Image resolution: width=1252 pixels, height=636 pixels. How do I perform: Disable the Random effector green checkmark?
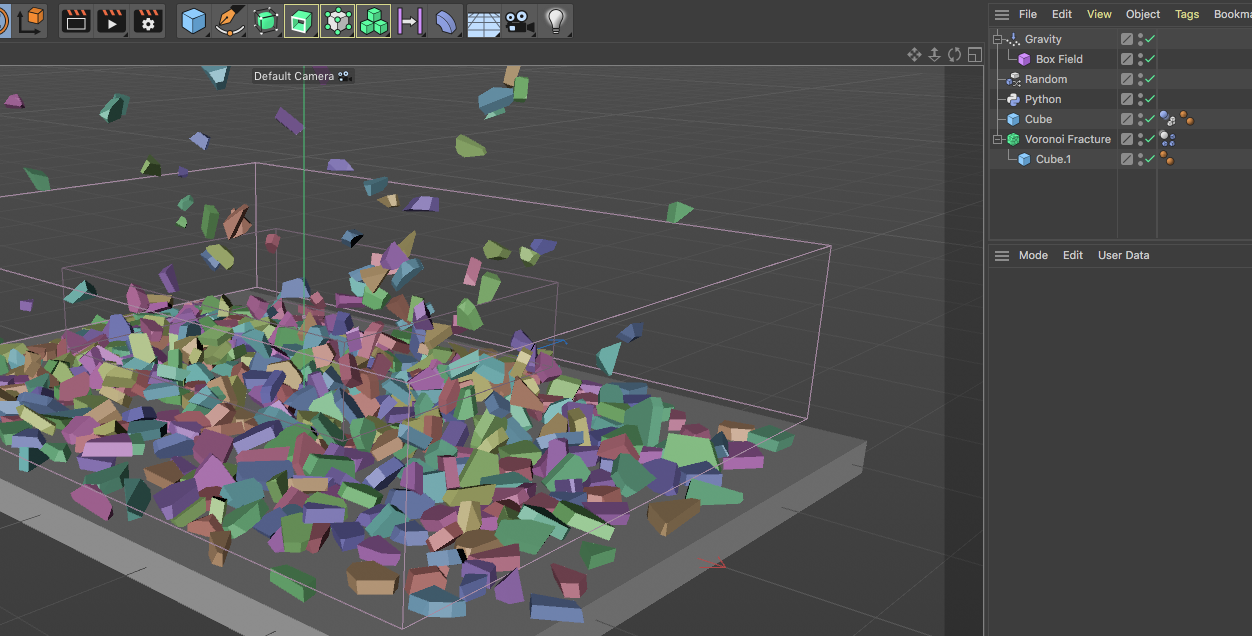coord(1150,79)
